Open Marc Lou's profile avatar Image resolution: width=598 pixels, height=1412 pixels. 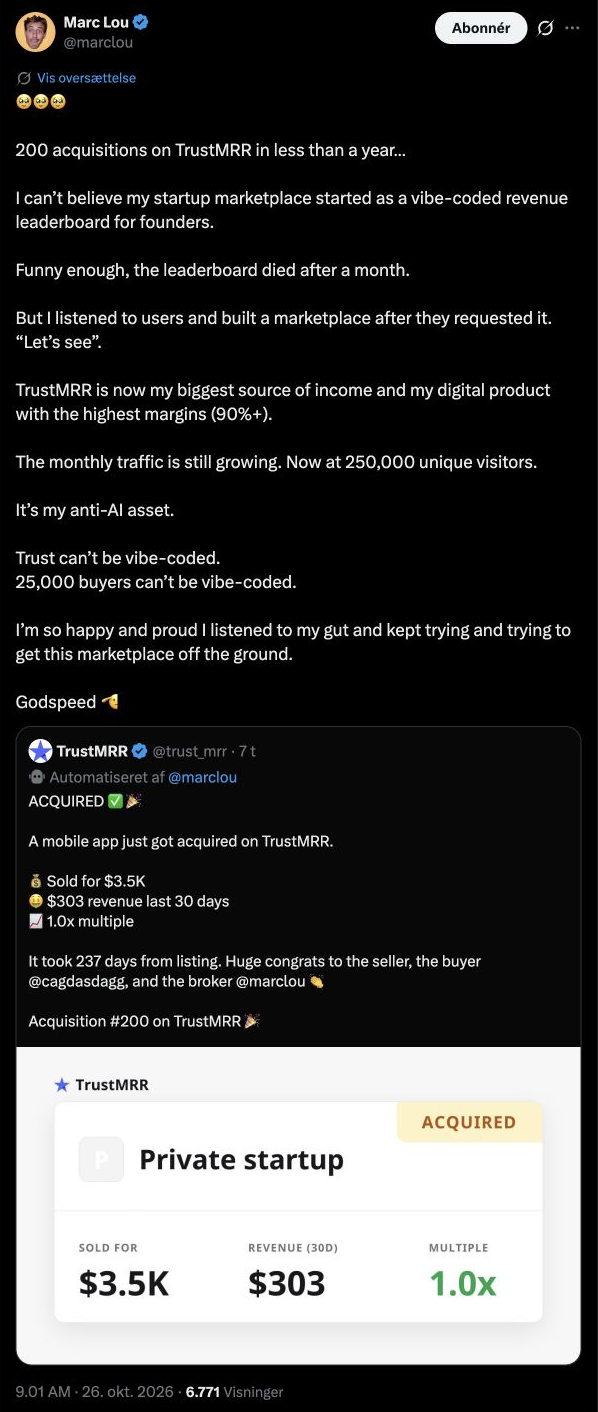[35, 32]
